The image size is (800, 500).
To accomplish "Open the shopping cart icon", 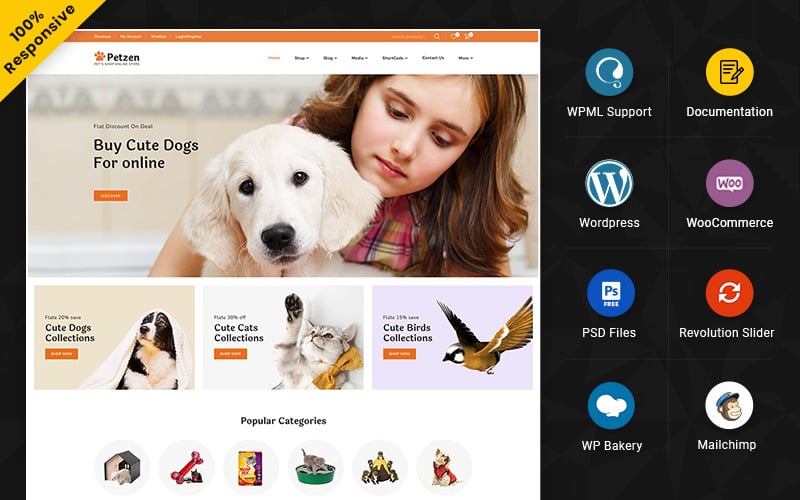I will click(467, 36).
